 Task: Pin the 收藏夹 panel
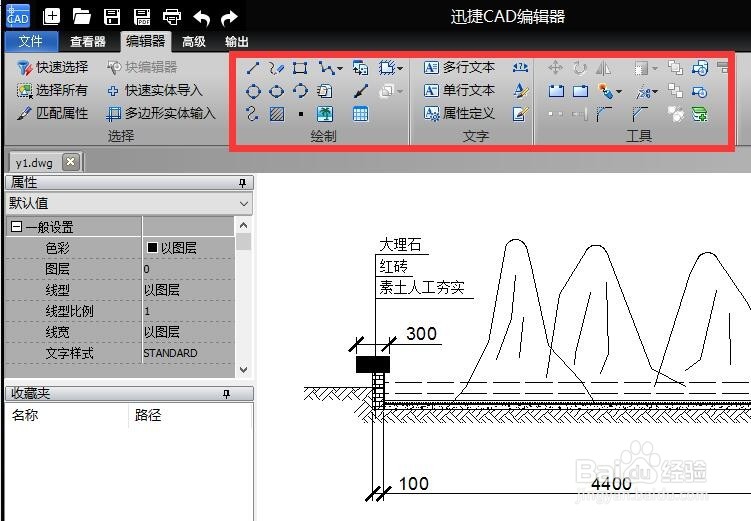point(227,394)
